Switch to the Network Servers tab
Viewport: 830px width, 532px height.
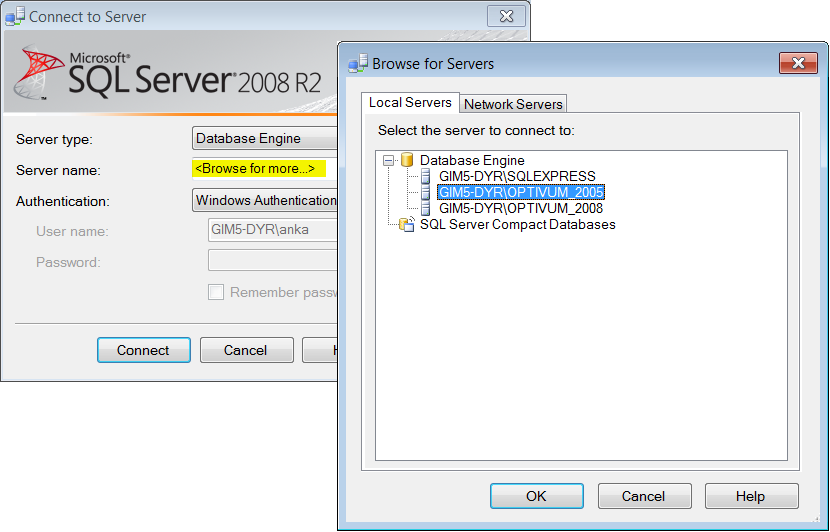tap(513, 104)
